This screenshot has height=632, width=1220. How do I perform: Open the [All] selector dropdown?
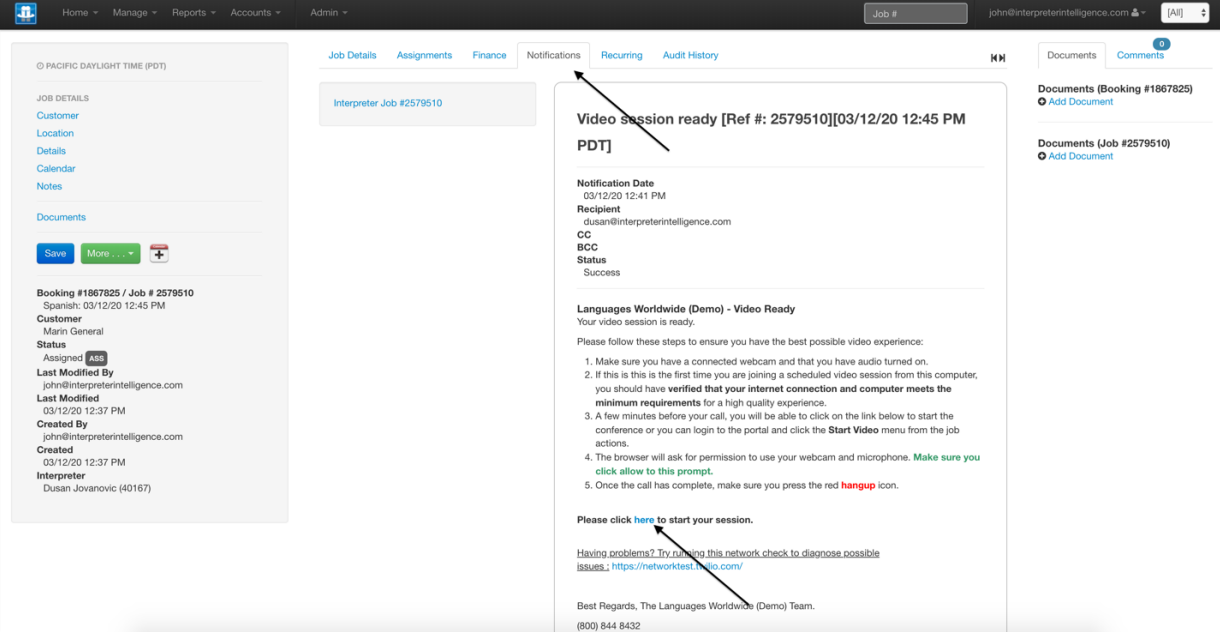pyautogui.click(x=1184, y=13)
